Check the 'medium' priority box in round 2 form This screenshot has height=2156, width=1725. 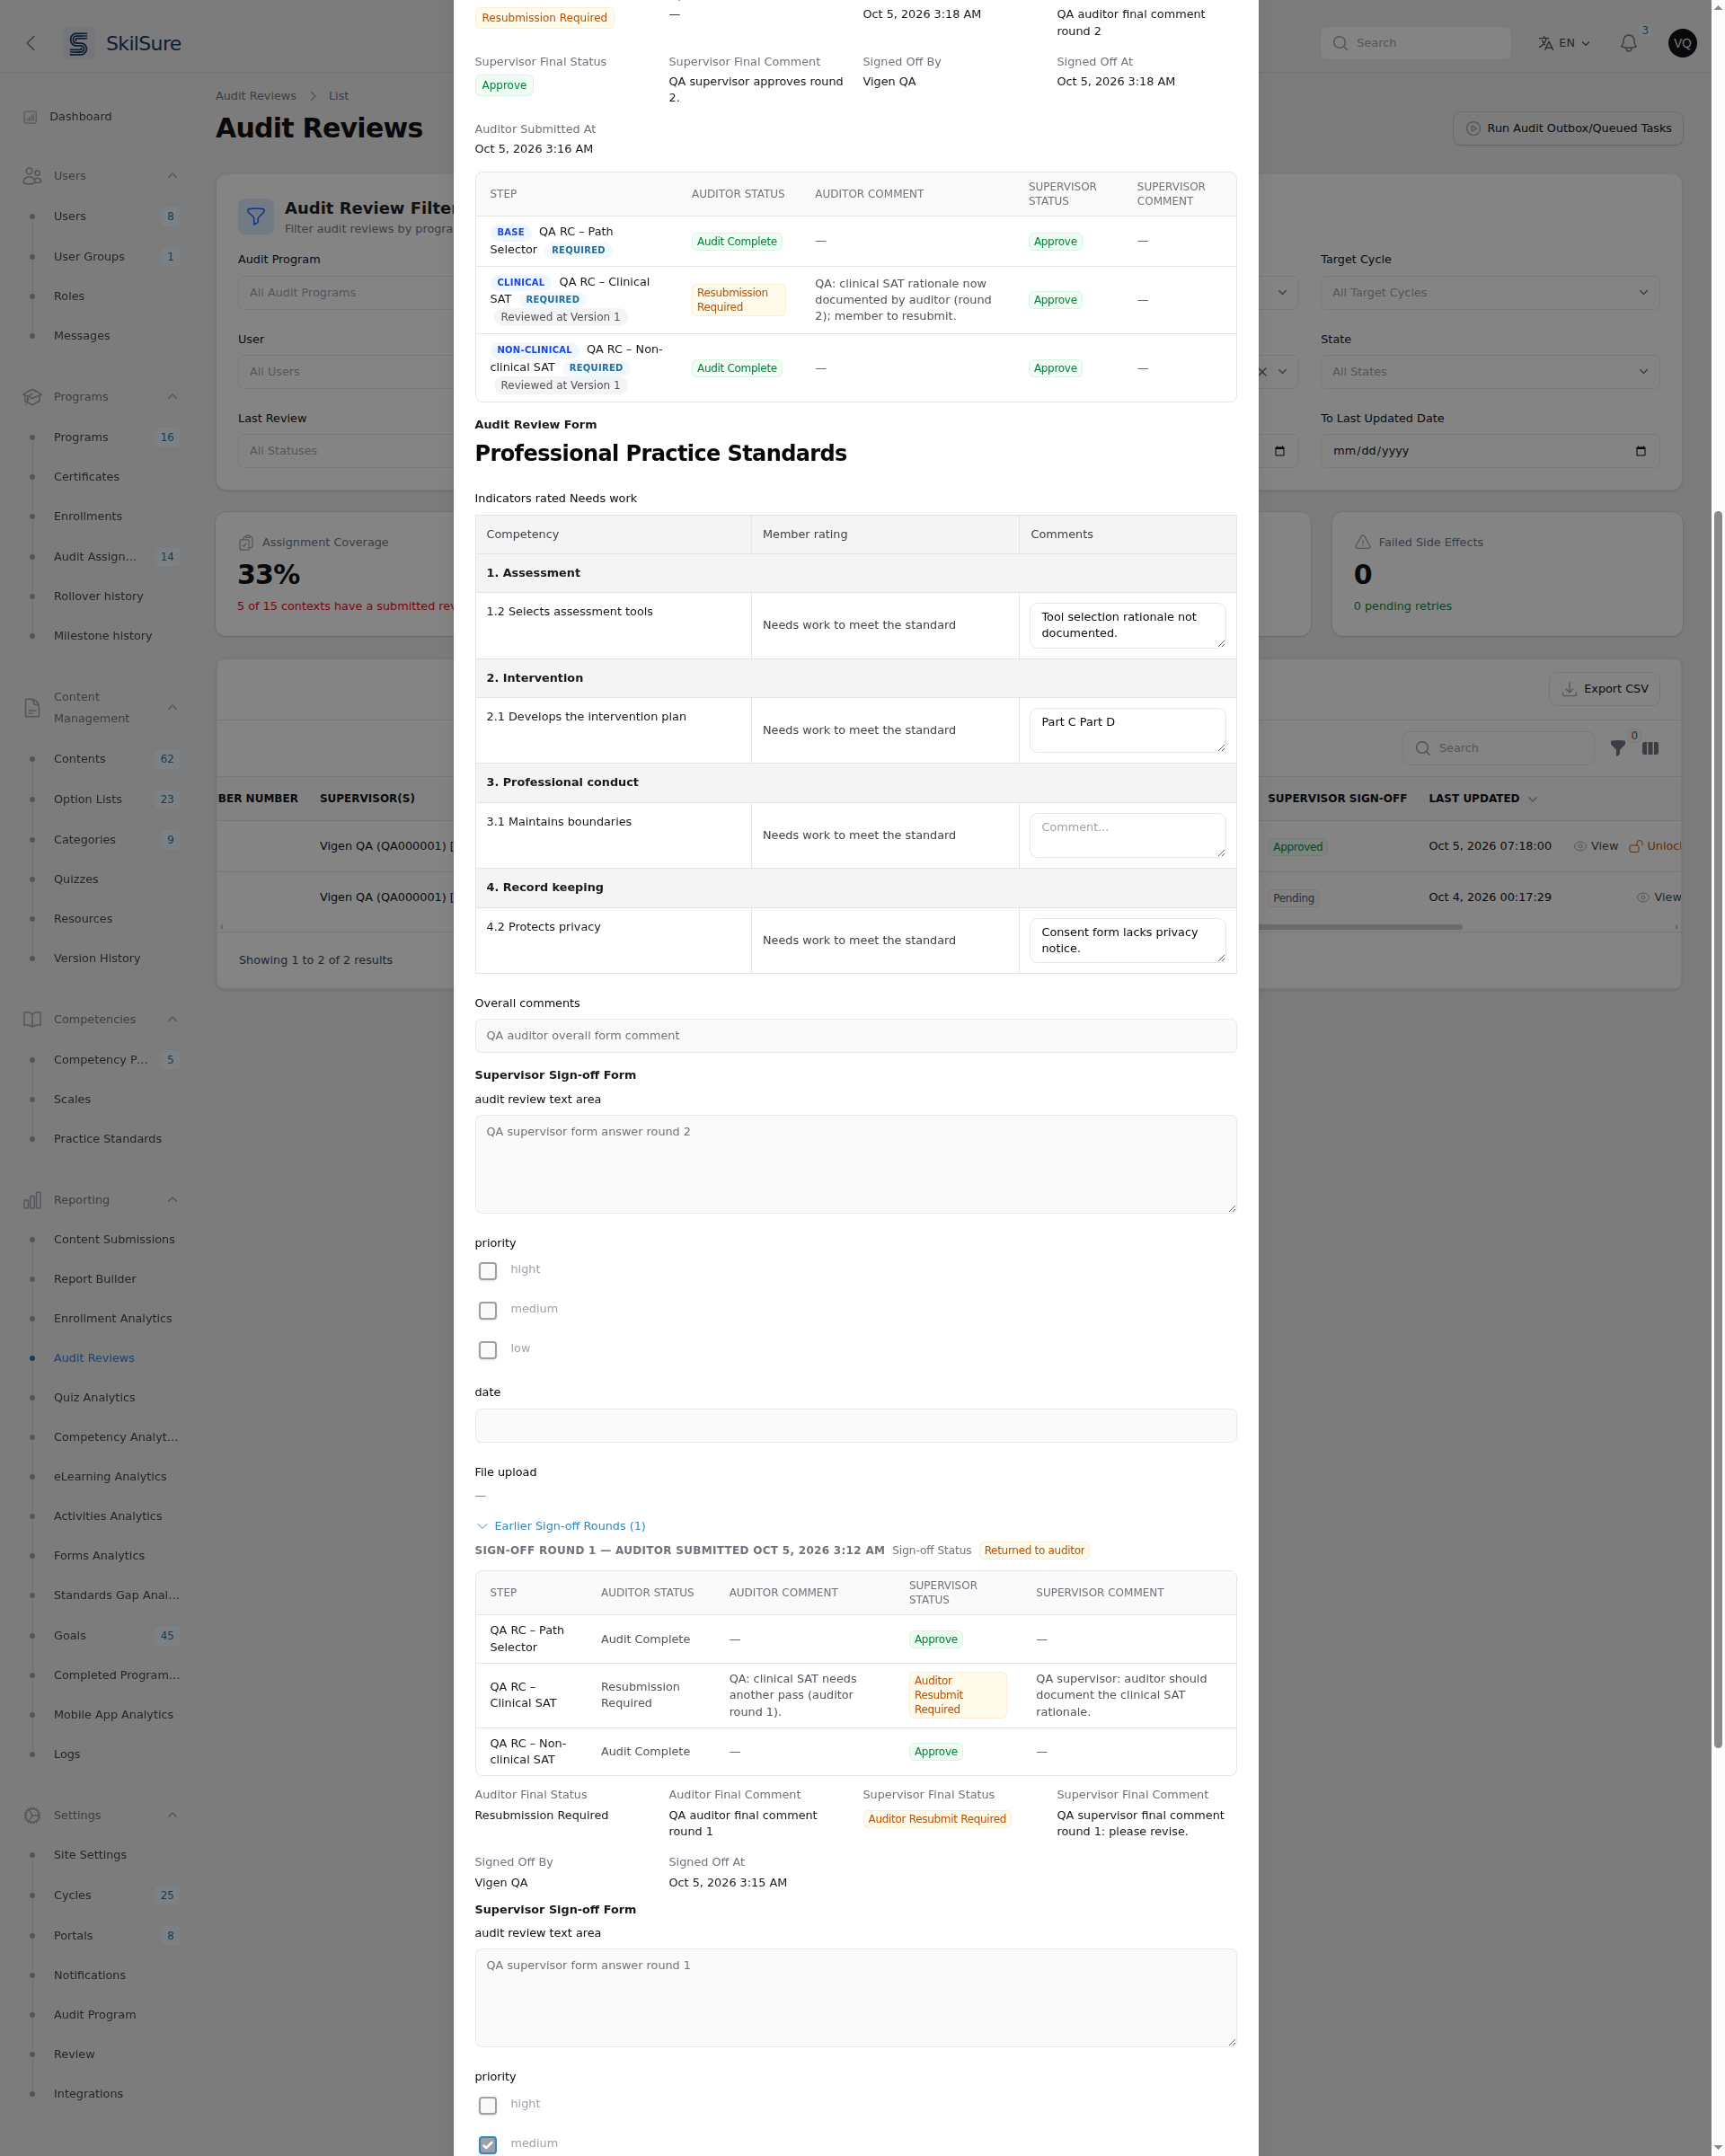(x=487, y=1310)
